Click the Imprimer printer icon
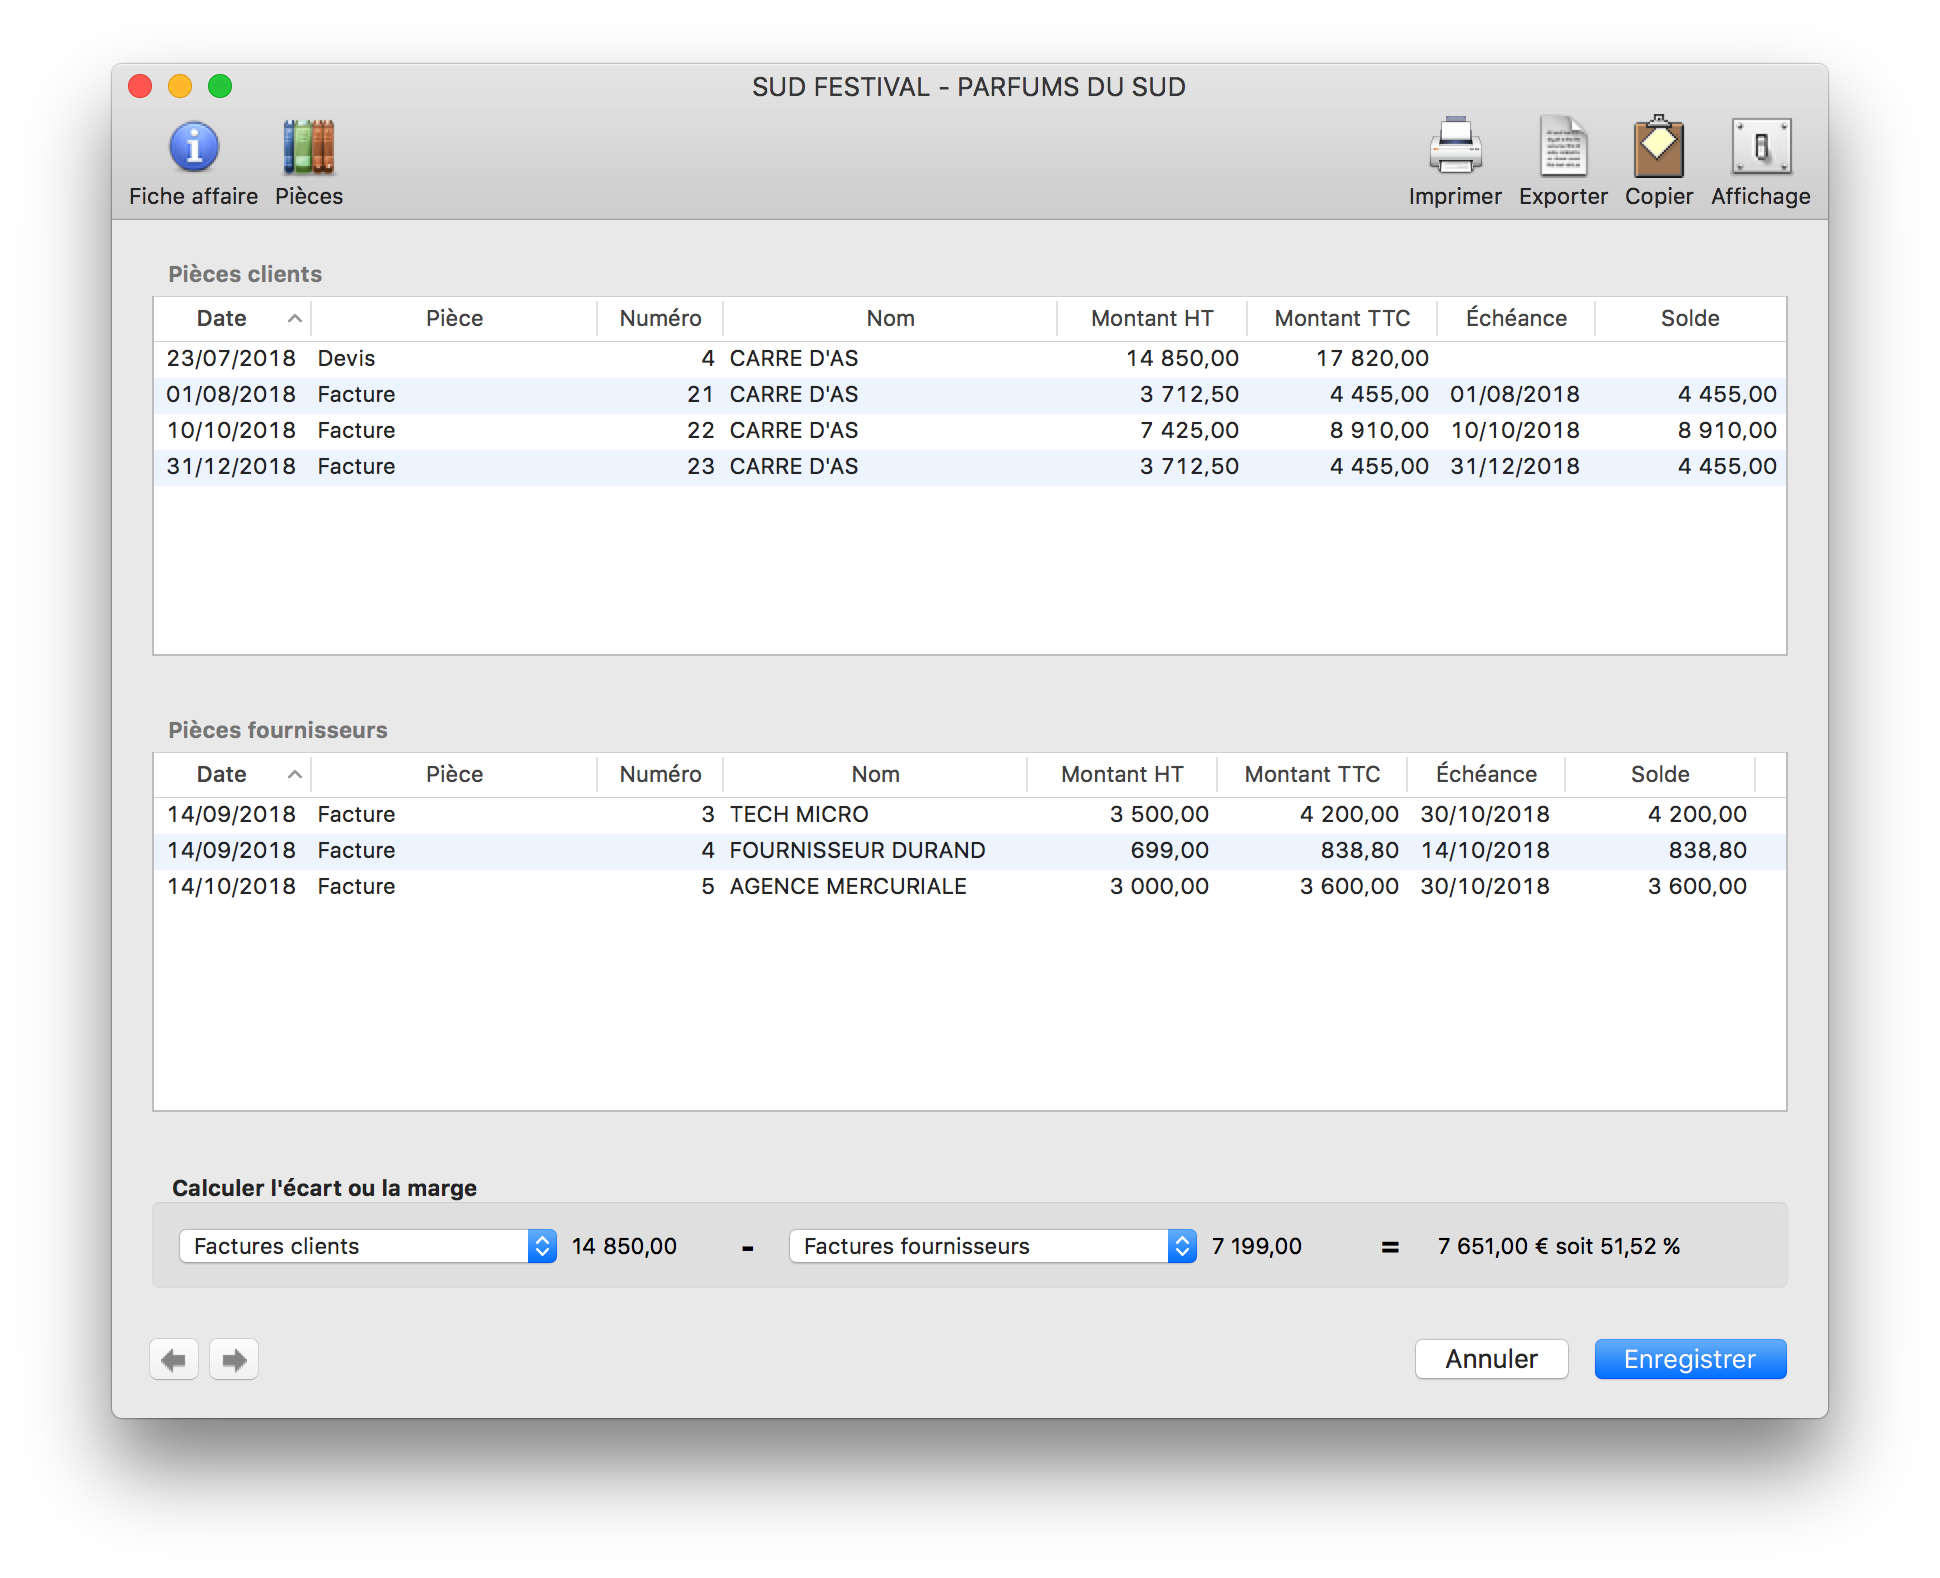This screenshot has height=1578, width=1940. pos(1455,147)
